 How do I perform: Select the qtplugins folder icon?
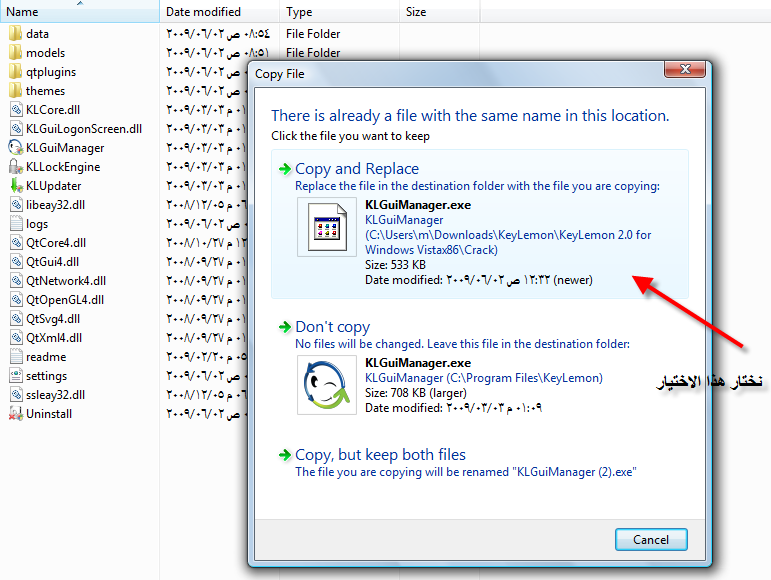click(x=15, y=72)
